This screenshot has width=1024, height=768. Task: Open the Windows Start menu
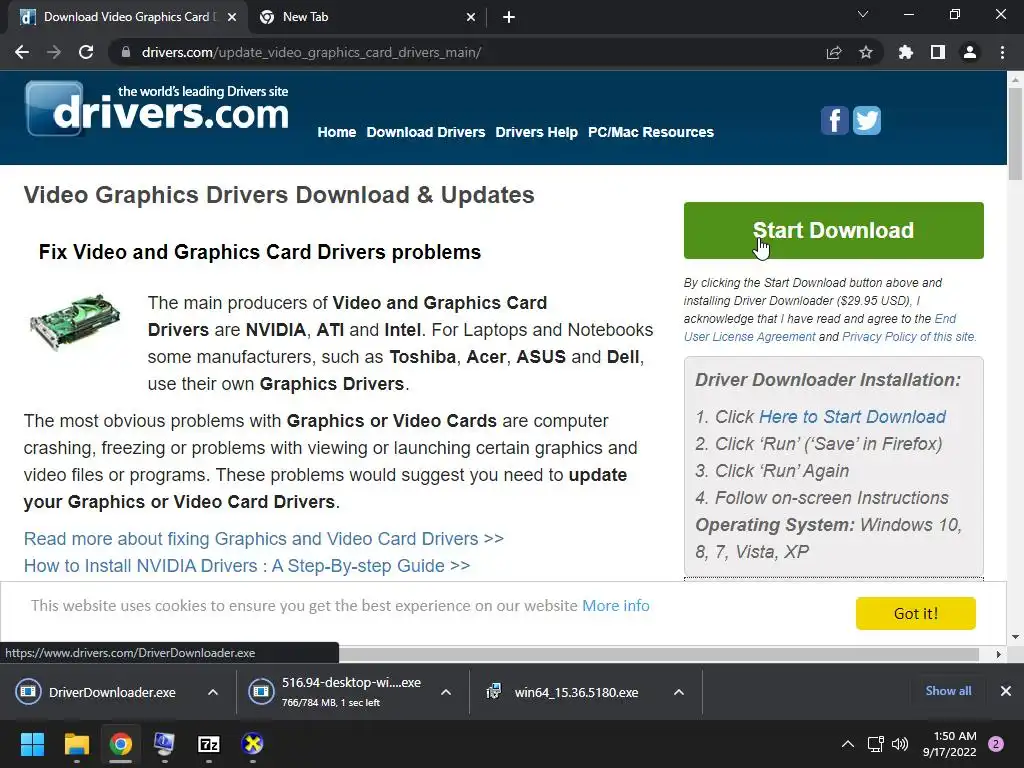point(32,744)
